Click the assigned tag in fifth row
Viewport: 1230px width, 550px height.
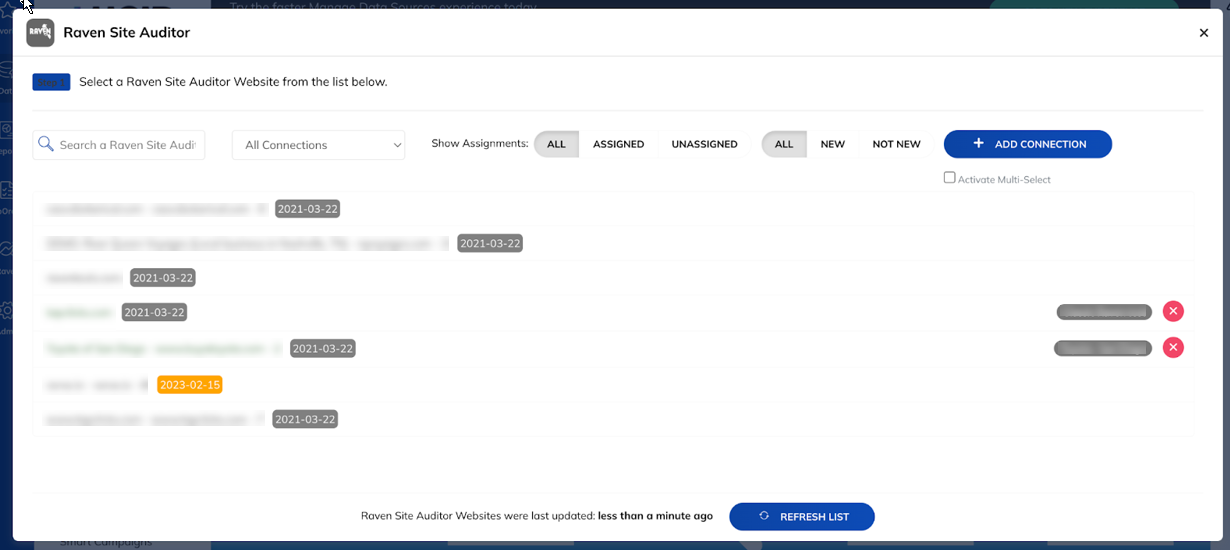point(1103,348)
